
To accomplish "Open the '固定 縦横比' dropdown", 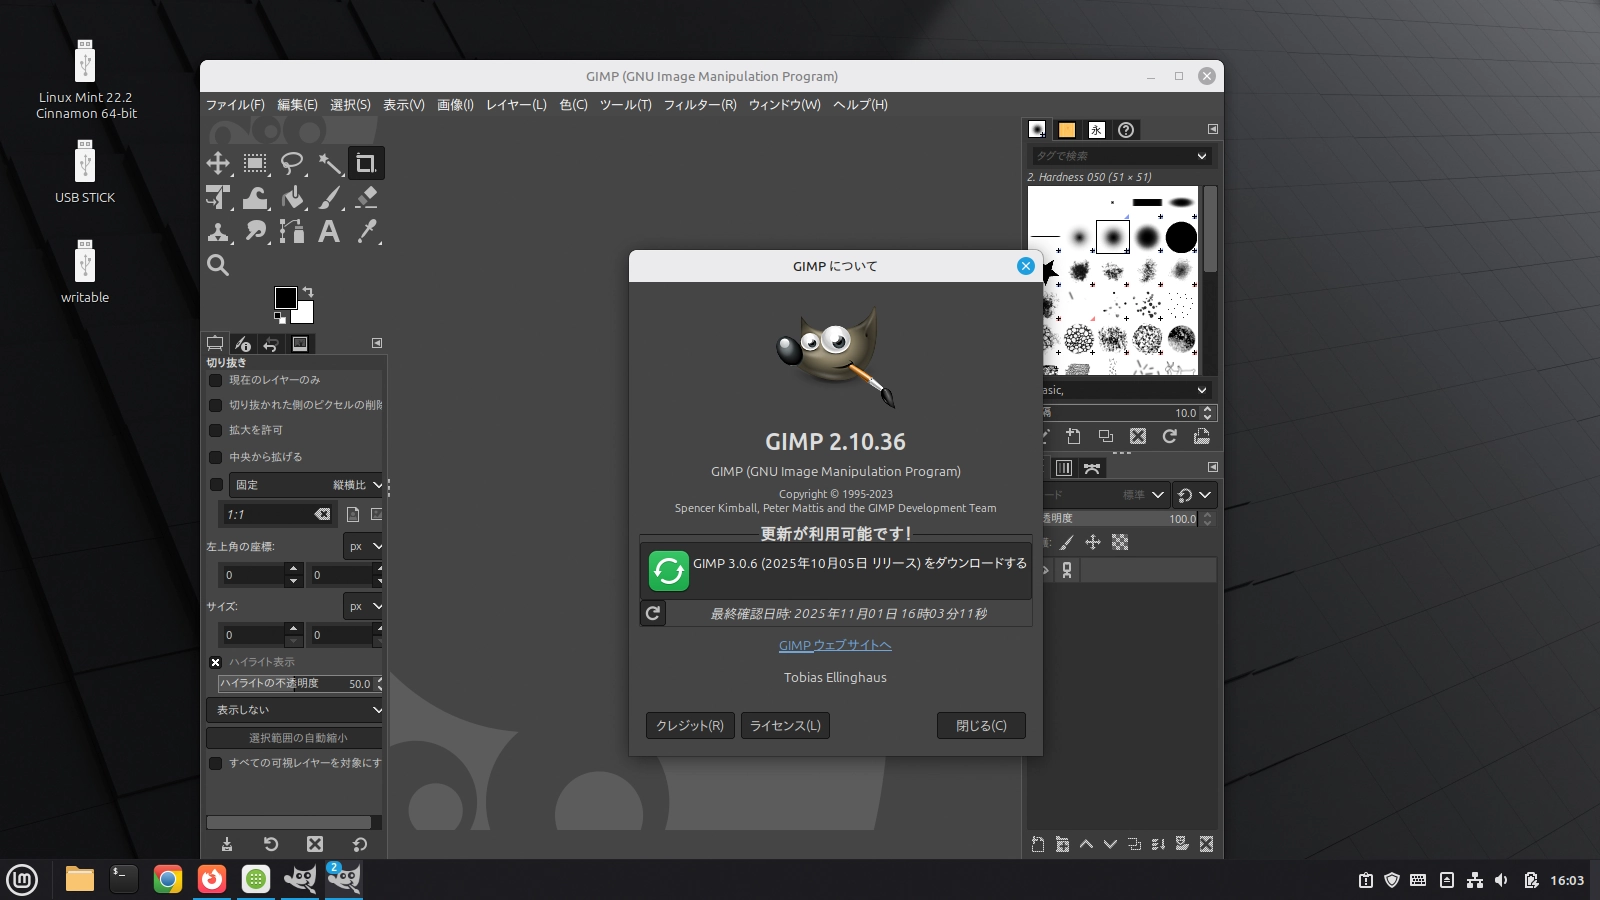I will pyautogui.click(x=306, y=485).
